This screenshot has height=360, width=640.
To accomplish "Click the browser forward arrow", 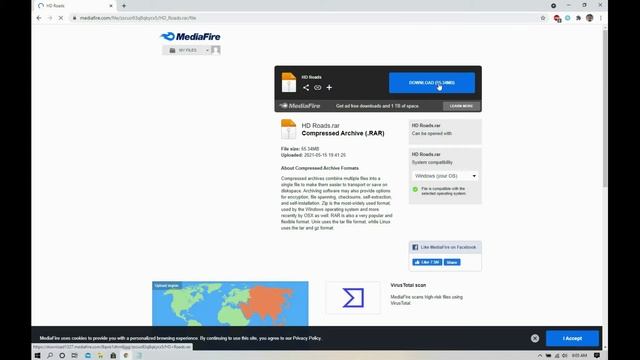I will (x=50, y=18).
